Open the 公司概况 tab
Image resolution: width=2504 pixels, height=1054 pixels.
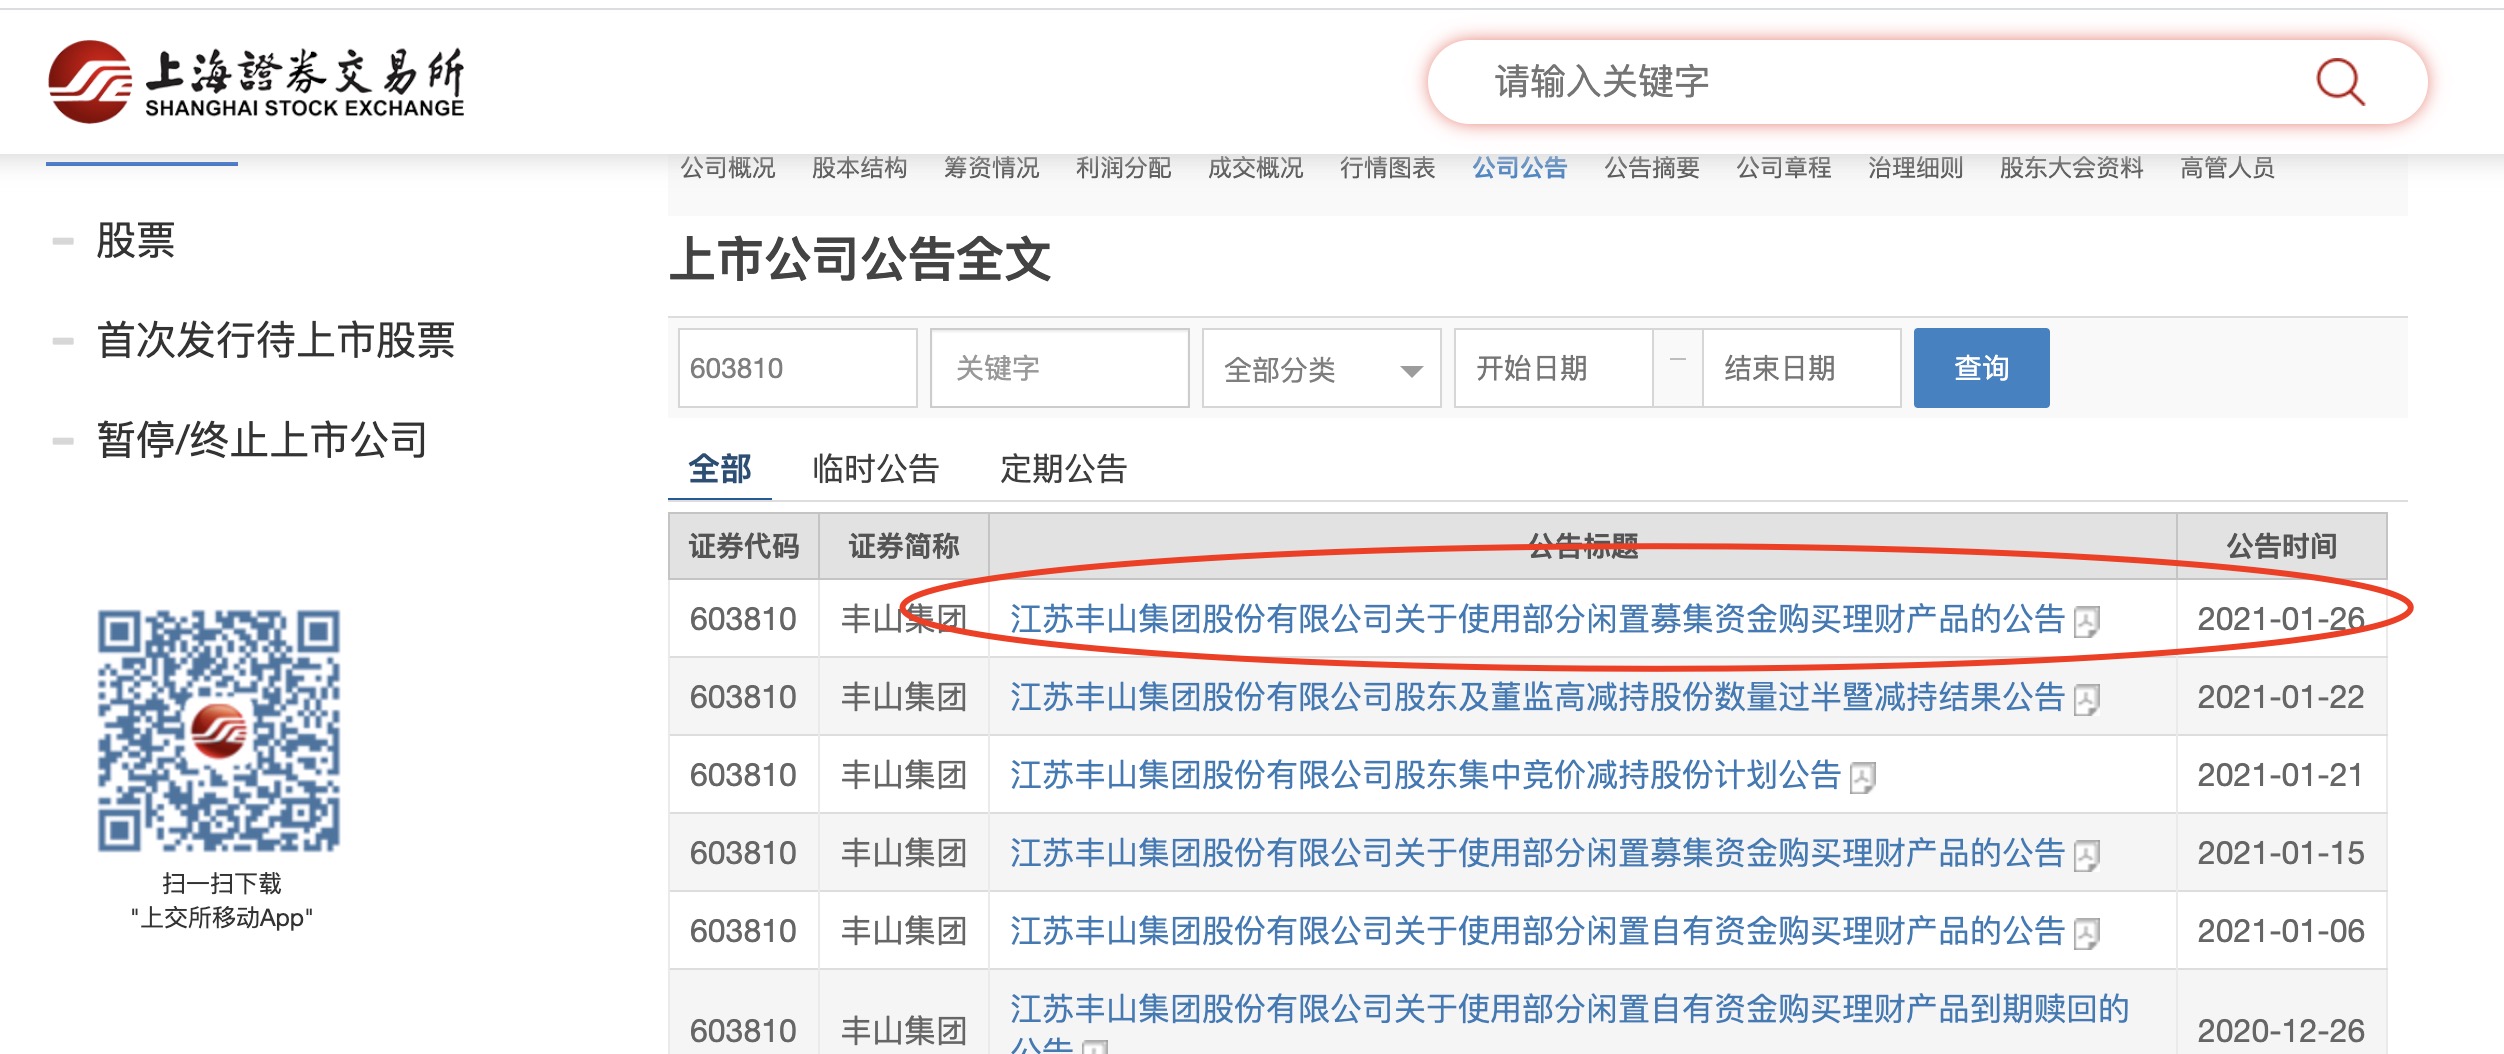click(x=728, y=168)
